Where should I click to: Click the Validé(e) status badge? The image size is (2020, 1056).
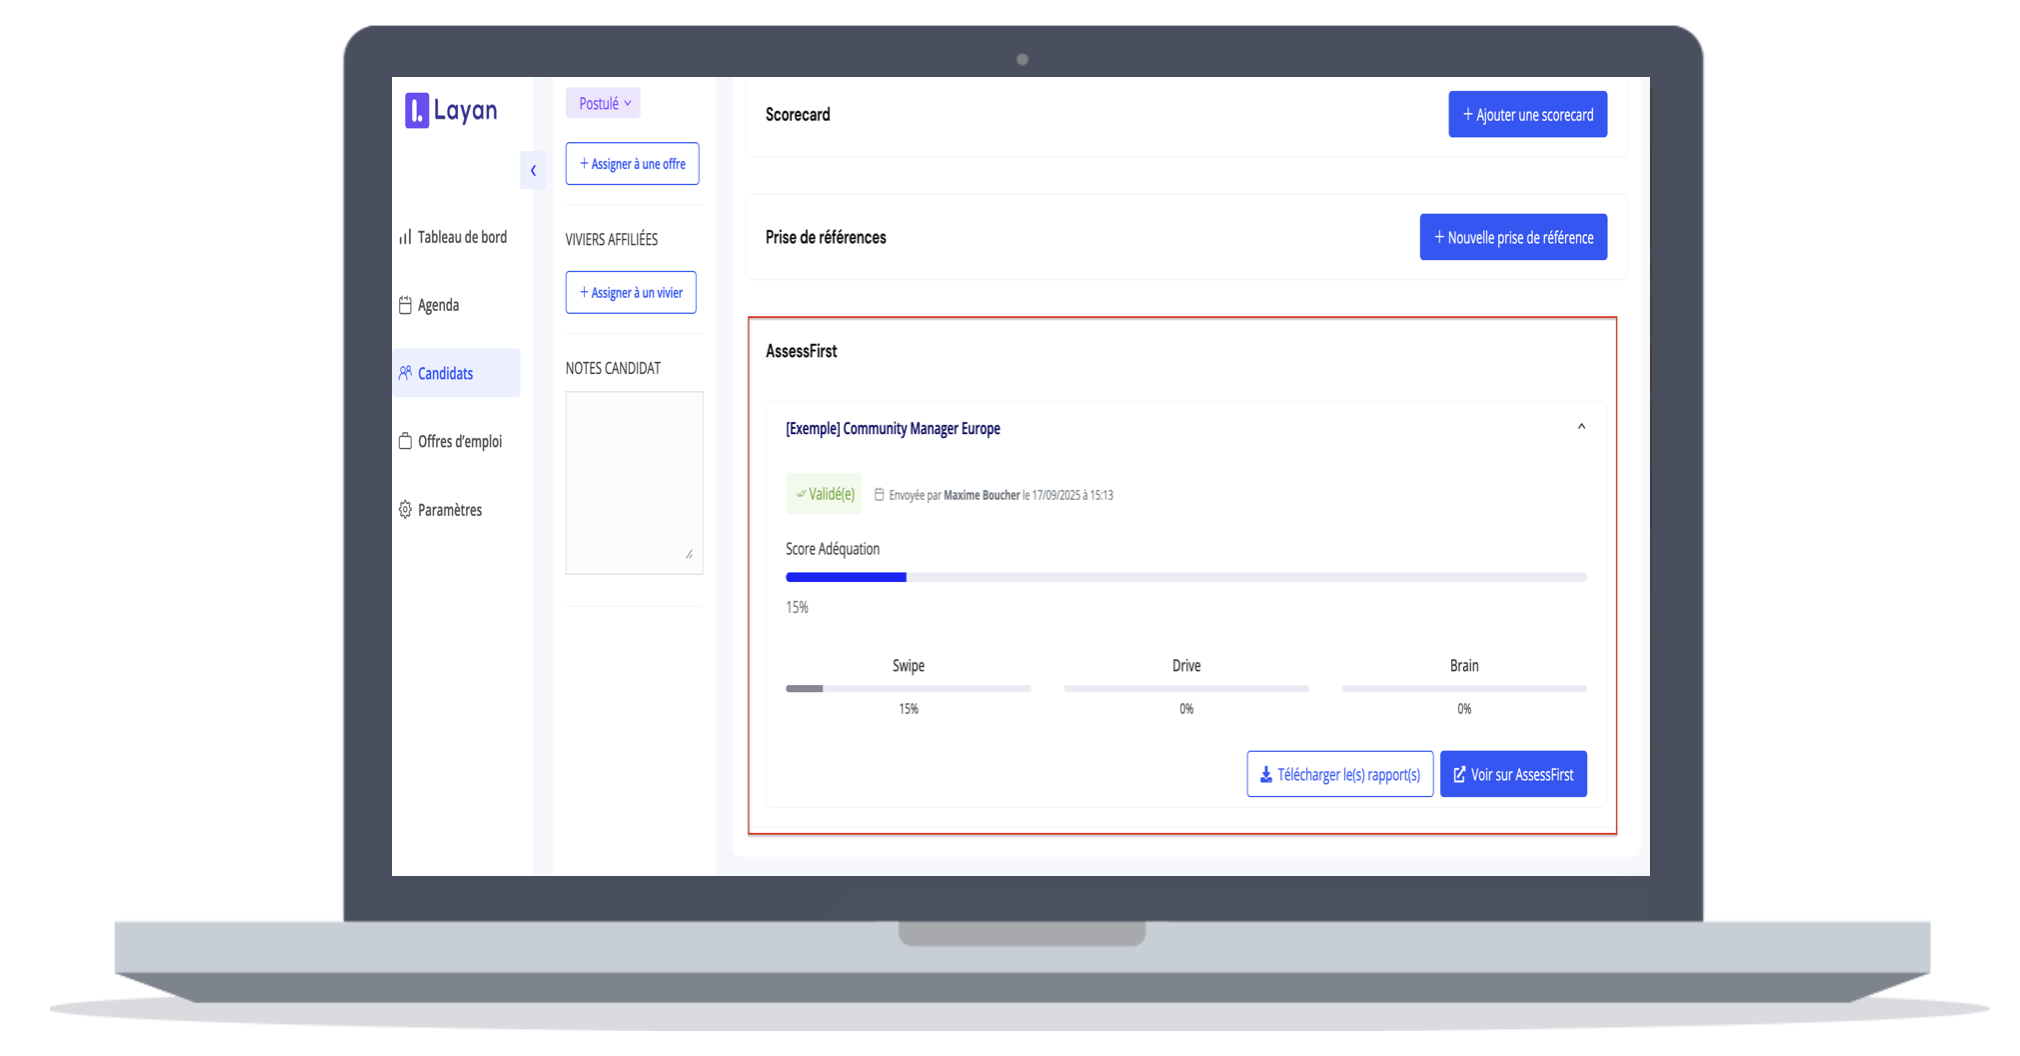pyautogui.click(x=824, y=494)
